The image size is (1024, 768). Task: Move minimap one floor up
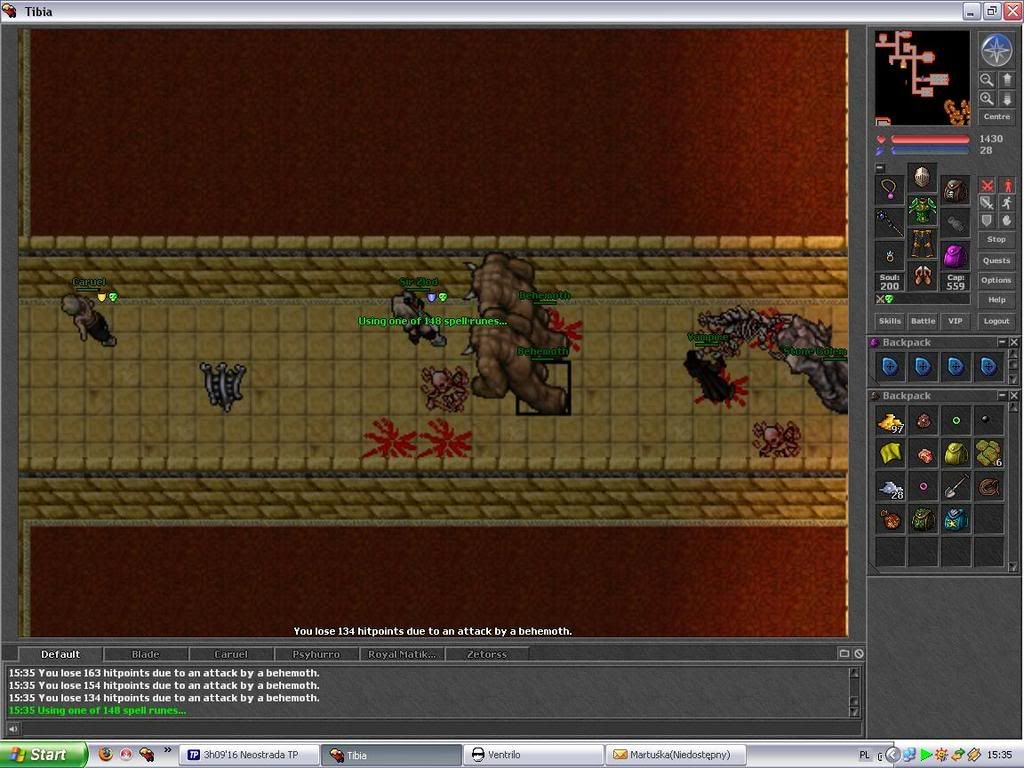coord(1006,80)
